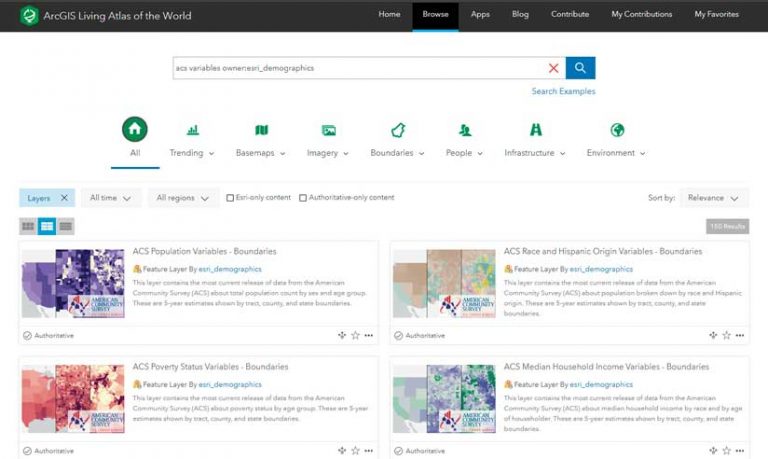This screenshot has width=768, height=459.
Task: Click the ACS Poverty Status thumbnail
Action: coord(73,399)
